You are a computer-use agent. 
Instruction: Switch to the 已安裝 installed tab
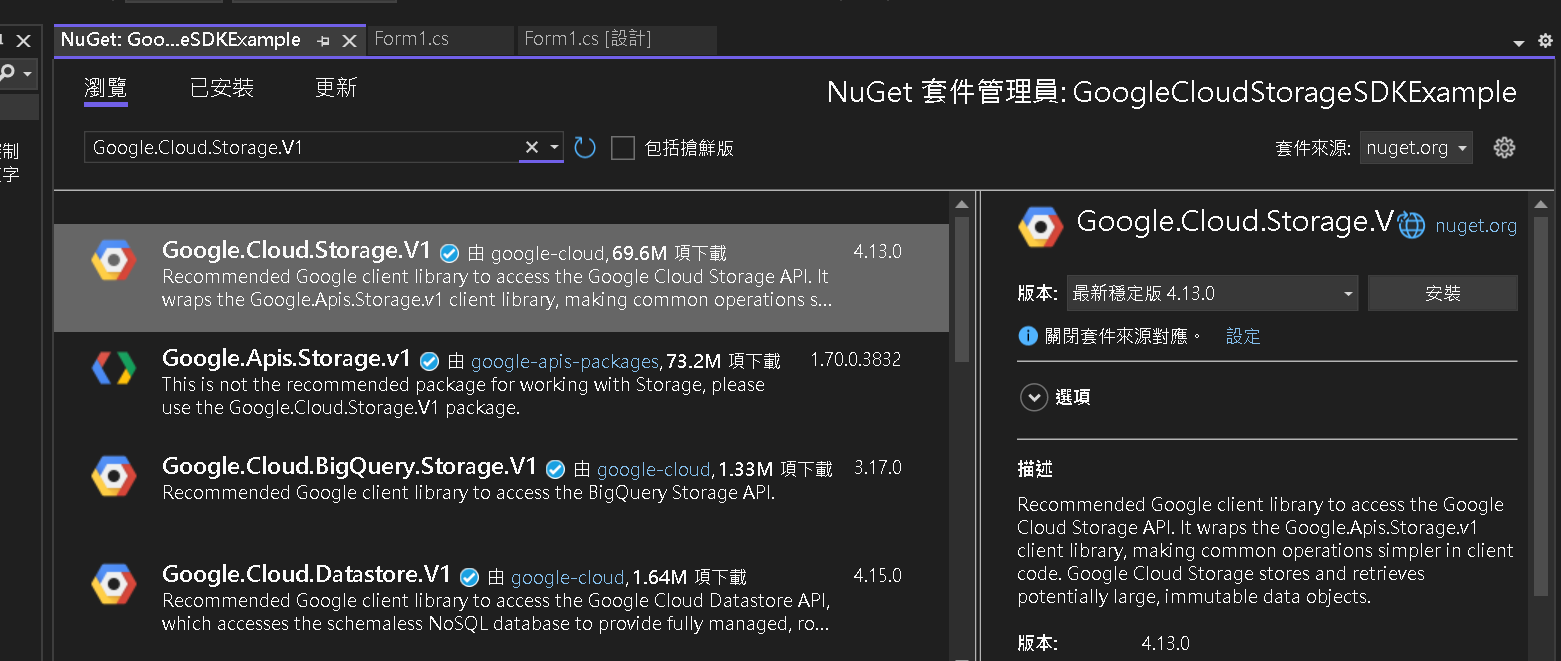click(222, 88)
